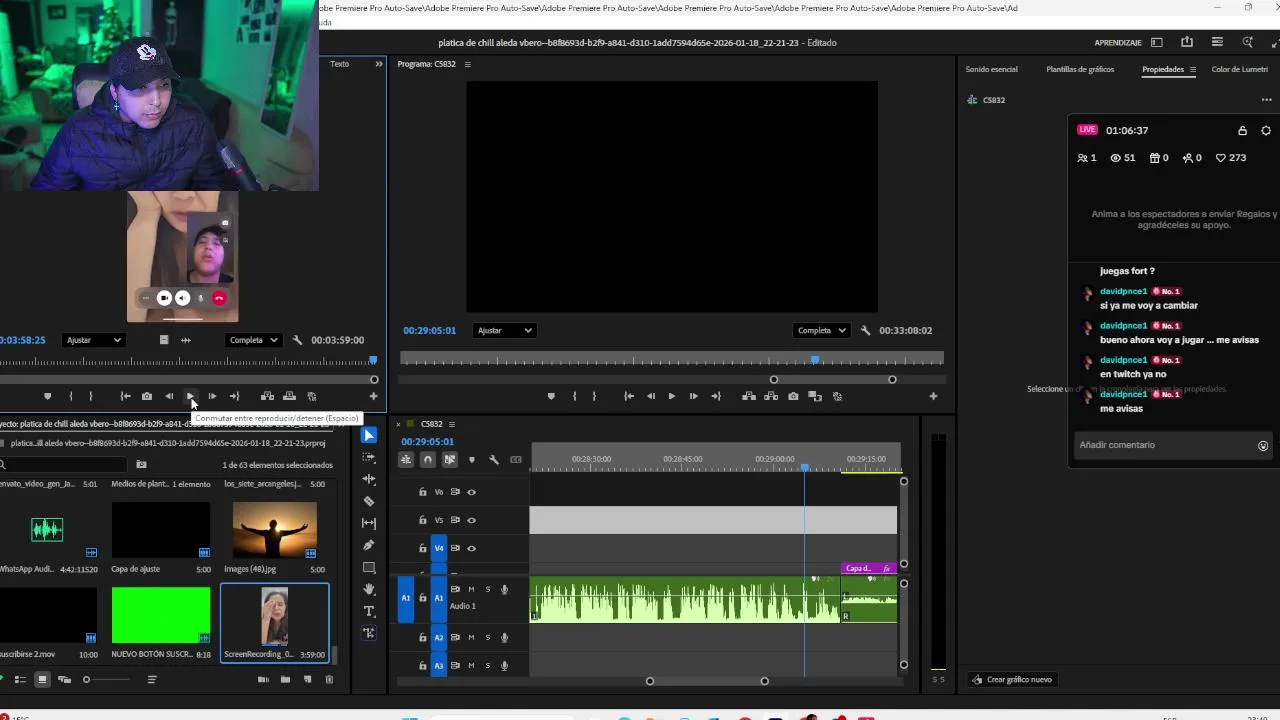Select the Selection tool arrow
The width and height of the screenshot is (1280, 720).
tap(369, 435)
